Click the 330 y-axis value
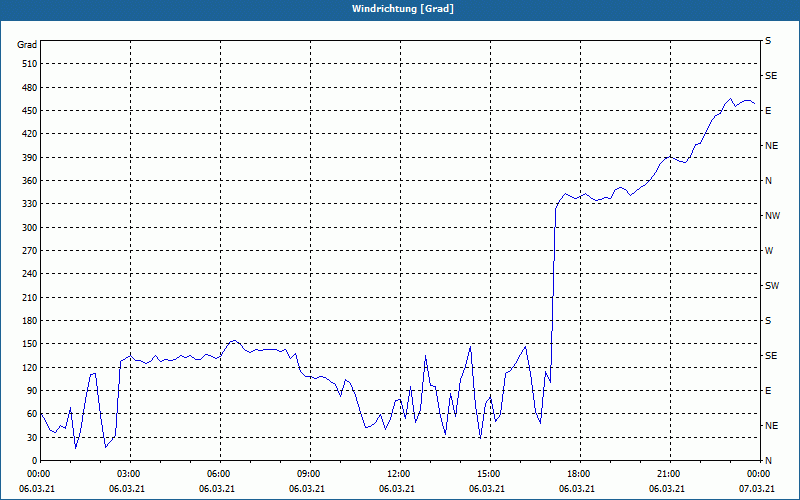Image resolution: width=800 pixels, height=500 pixels. click(30, 204)
